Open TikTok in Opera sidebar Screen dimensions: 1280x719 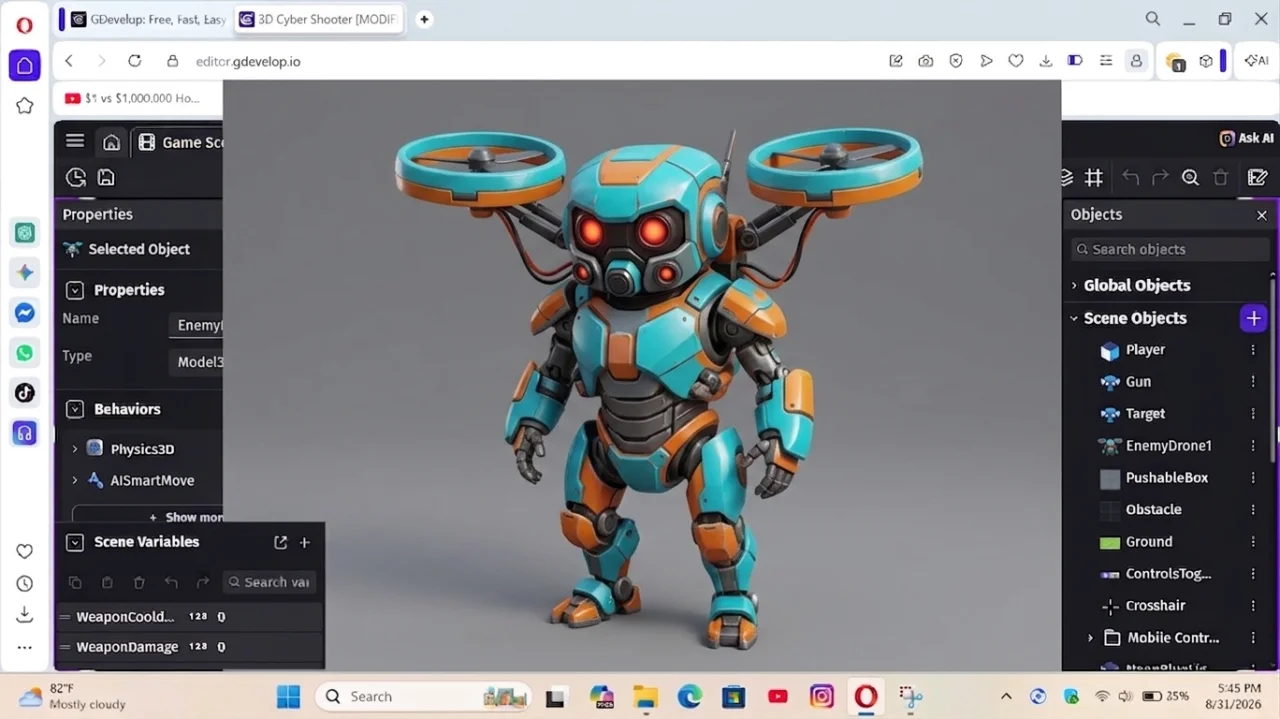[25, 393]
